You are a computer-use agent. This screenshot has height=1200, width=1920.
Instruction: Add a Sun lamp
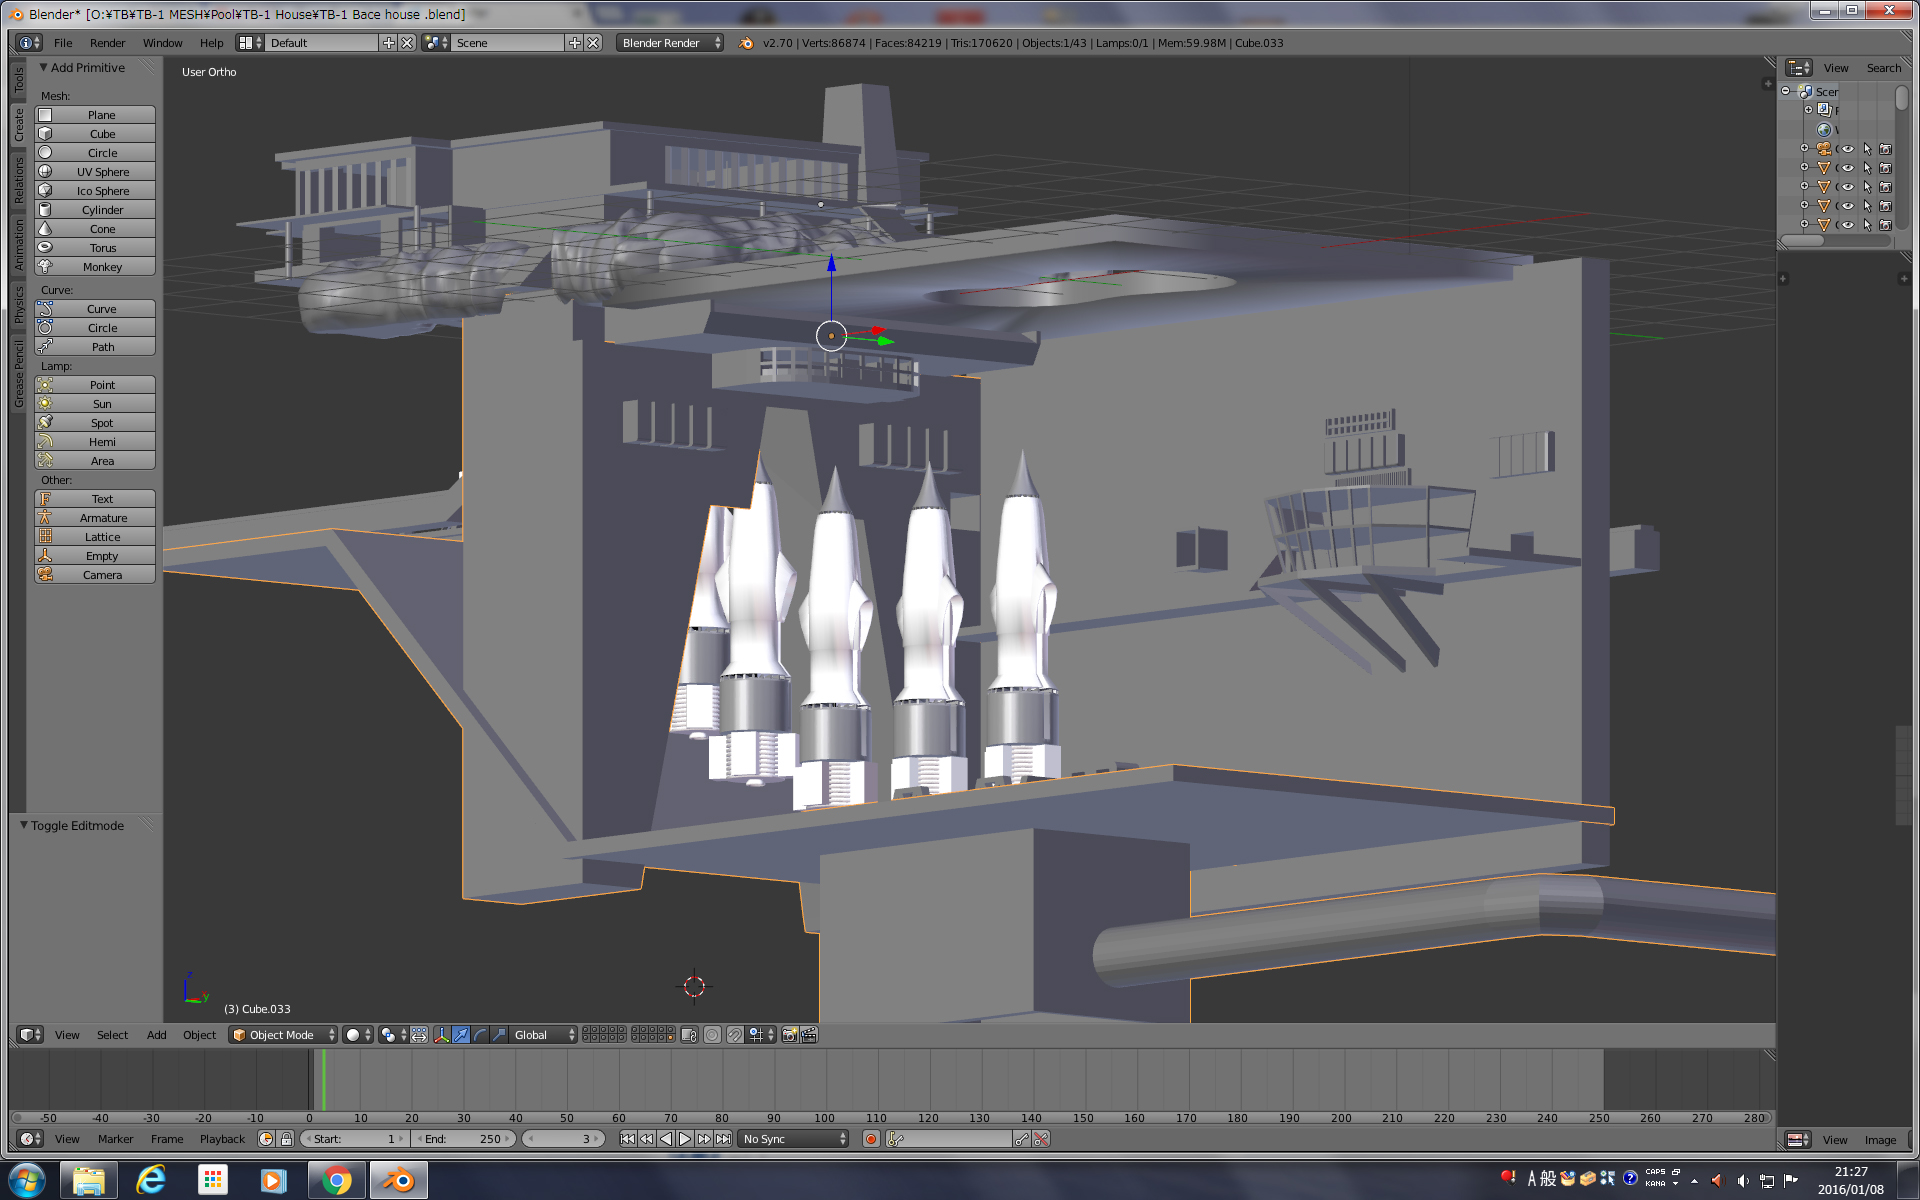coord(95,404)
